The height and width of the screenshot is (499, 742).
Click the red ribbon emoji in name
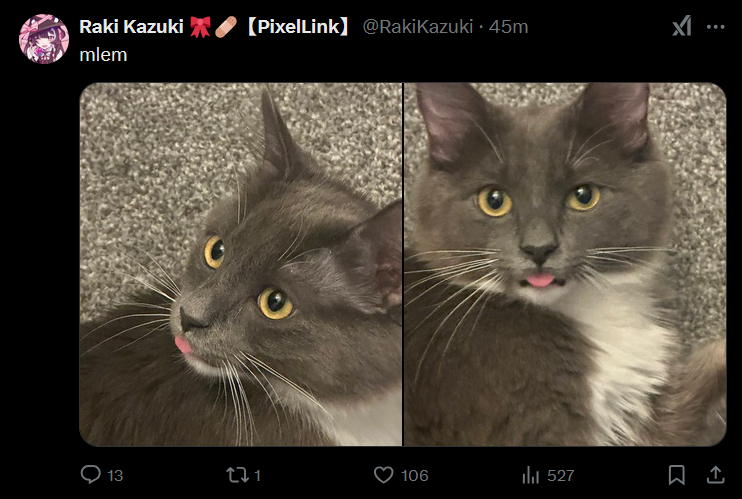point(199,27)
